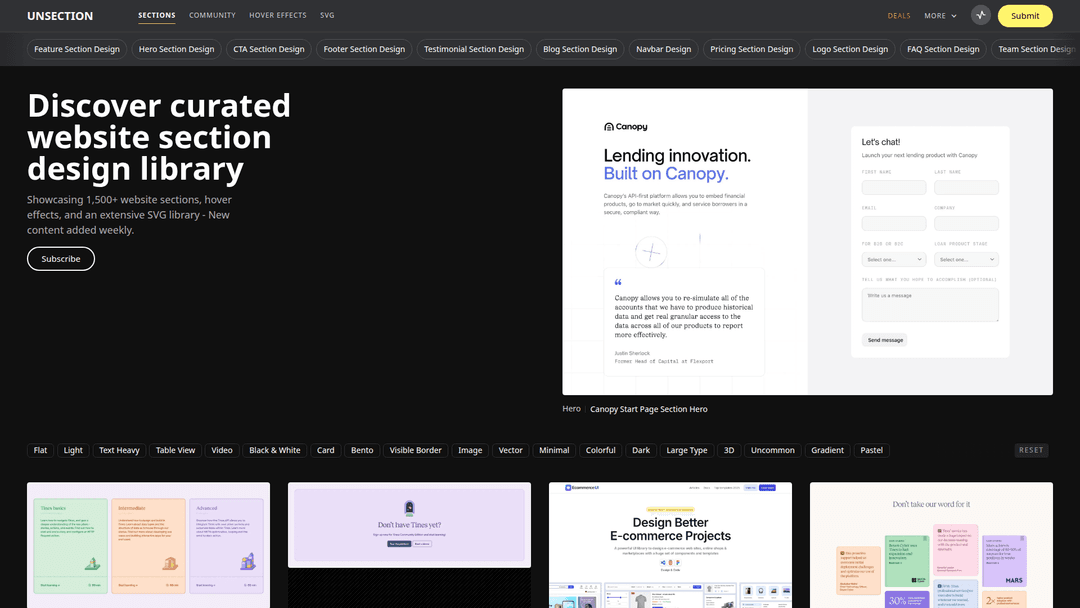Screen dimensions: 1080x608
Task: Select the Hero Section Design chip
Action: click(176, 49)
